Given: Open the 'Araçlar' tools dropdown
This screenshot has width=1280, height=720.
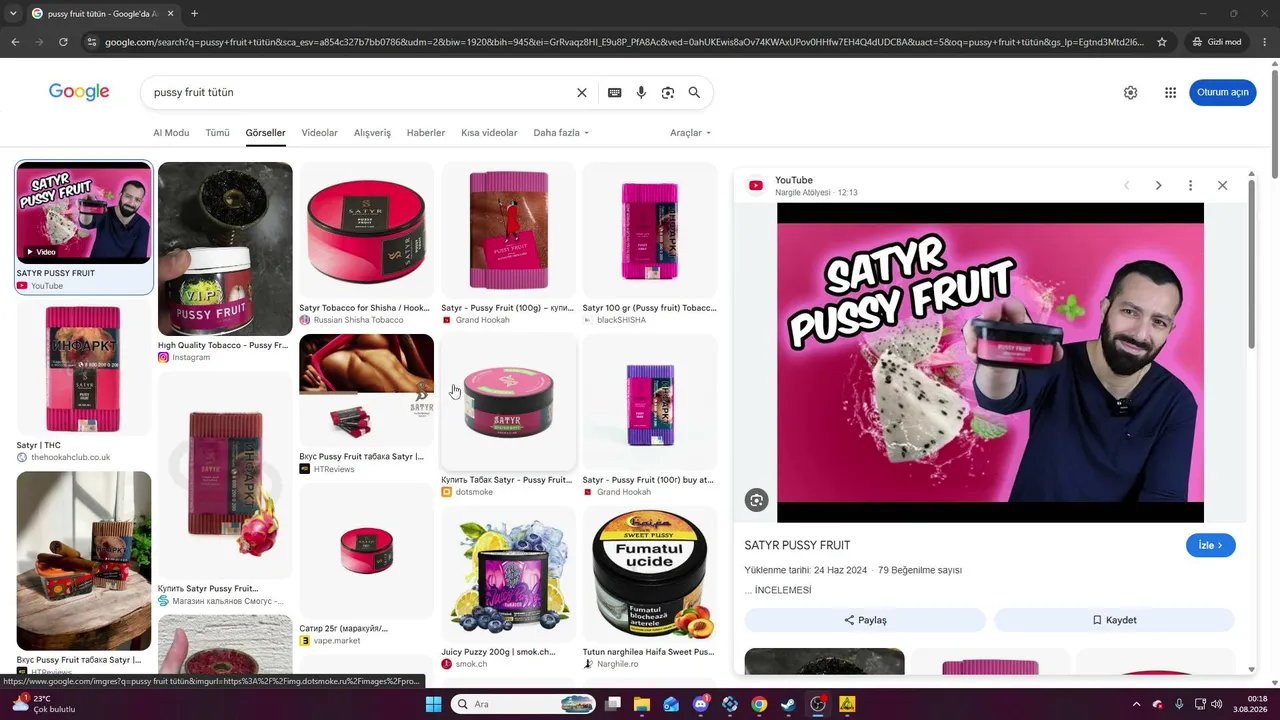Looking at the screenshot, I should (691, 133).
